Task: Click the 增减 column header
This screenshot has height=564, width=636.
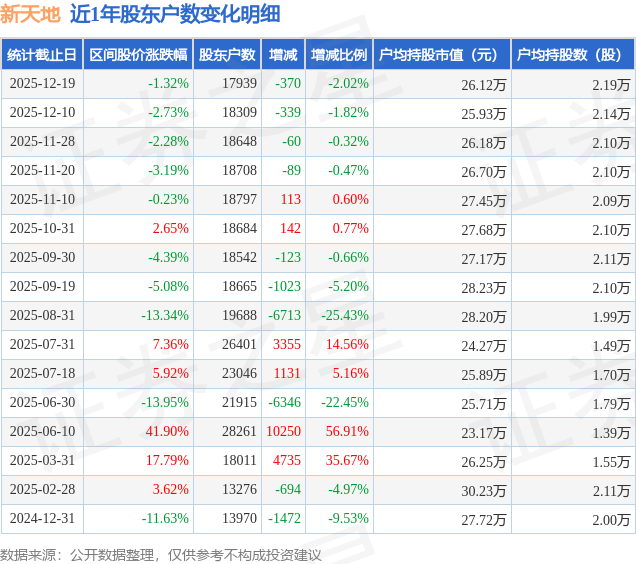Action: (283, 55)
